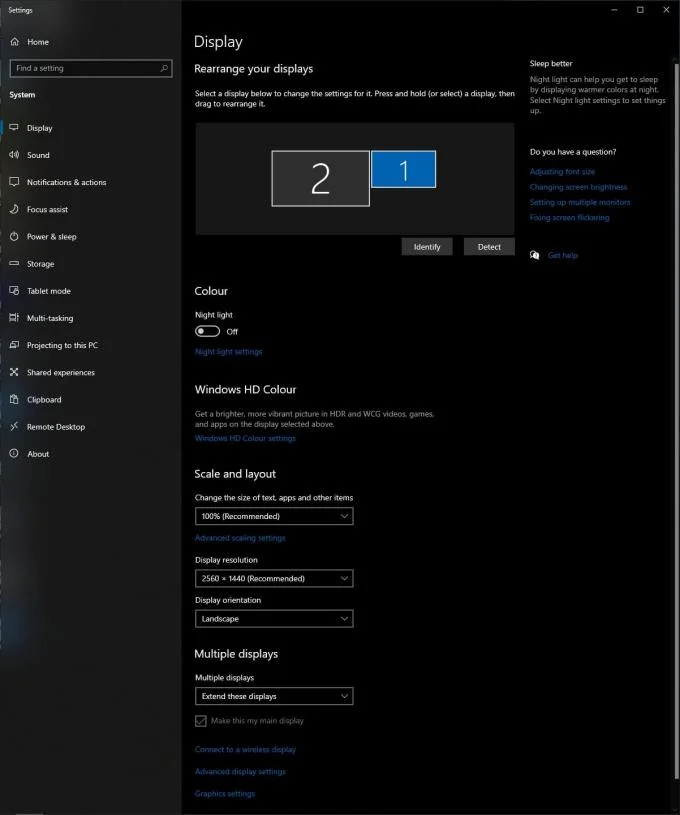Toggle the Night light switch
Image resolution: width=680 pixels, height=815 pixels.
click(207, 331)
